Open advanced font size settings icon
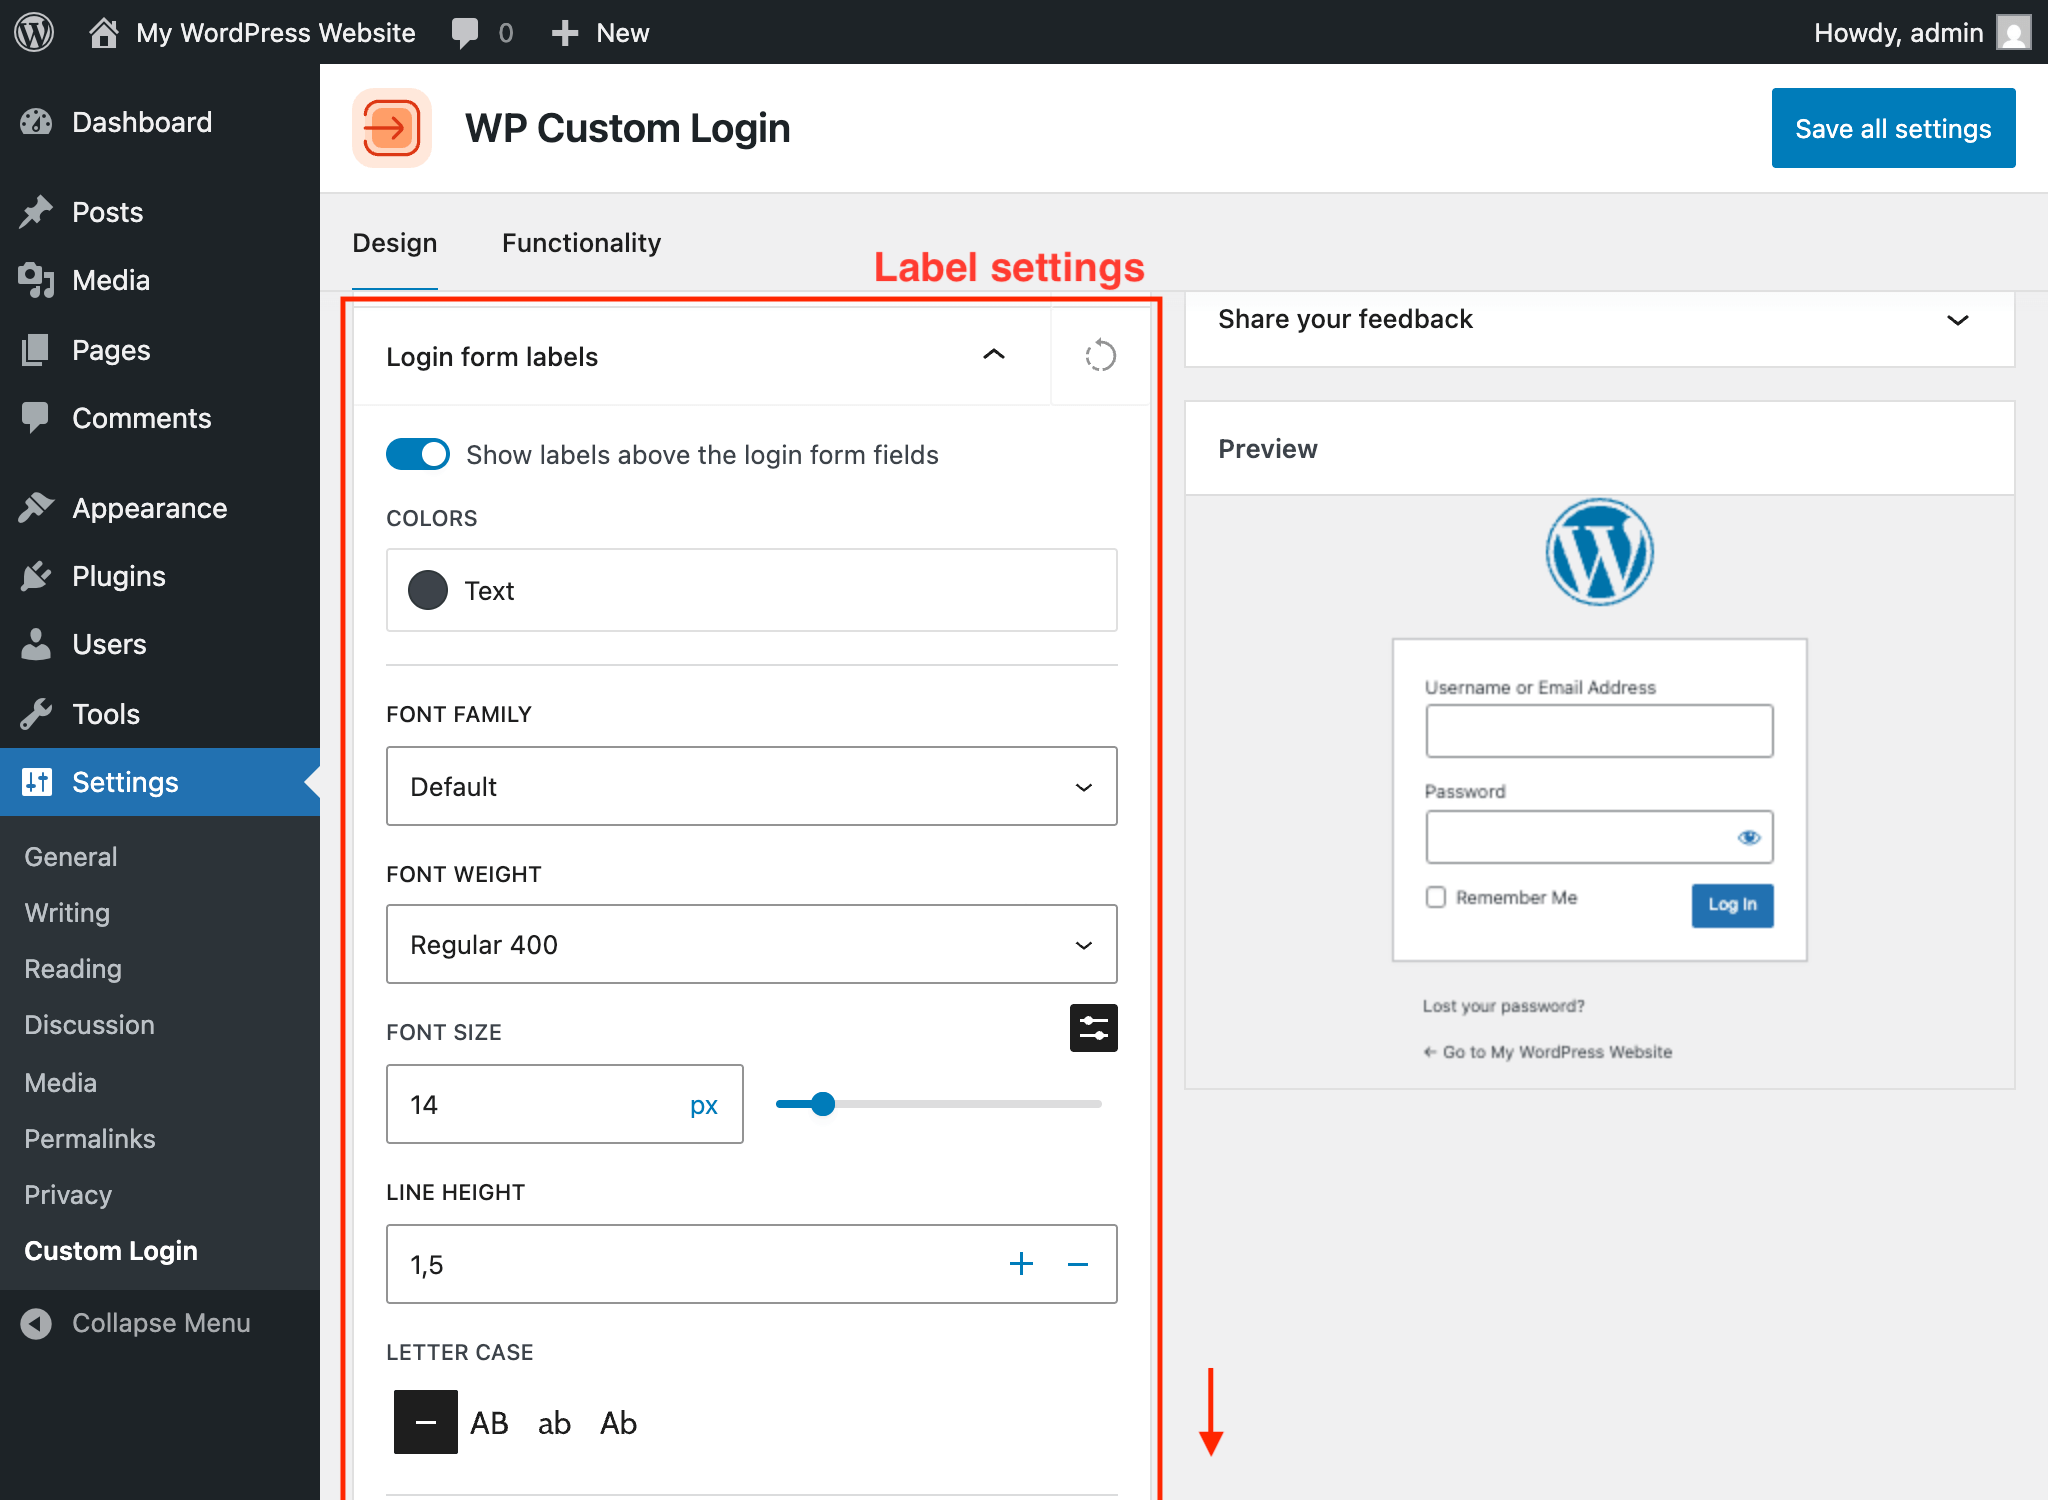 tap(1093, 1027)
